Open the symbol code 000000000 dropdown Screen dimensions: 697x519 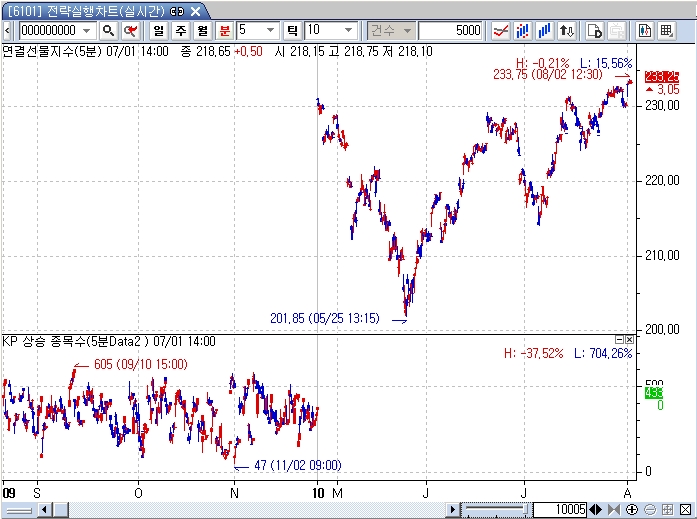point(87,31)
